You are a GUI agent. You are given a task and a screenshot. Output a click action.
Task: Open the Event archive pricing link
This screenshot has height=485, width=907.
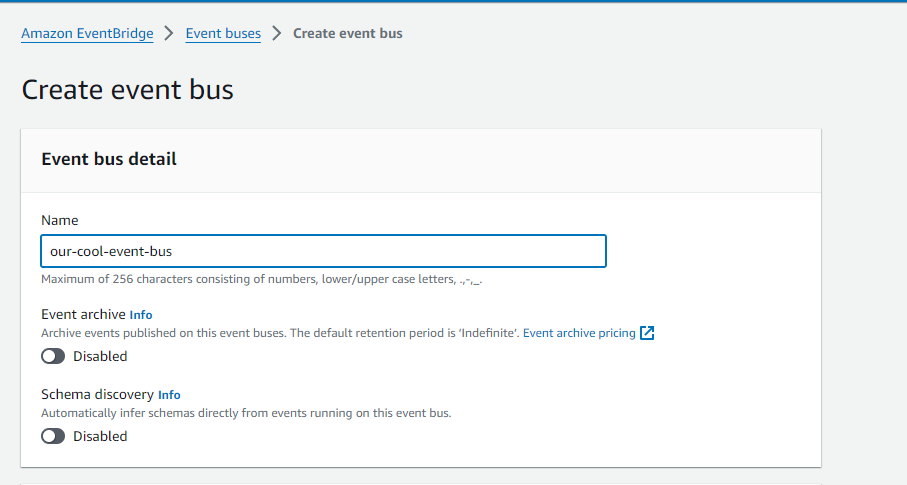pyautogui.click(x=579, y=333)
